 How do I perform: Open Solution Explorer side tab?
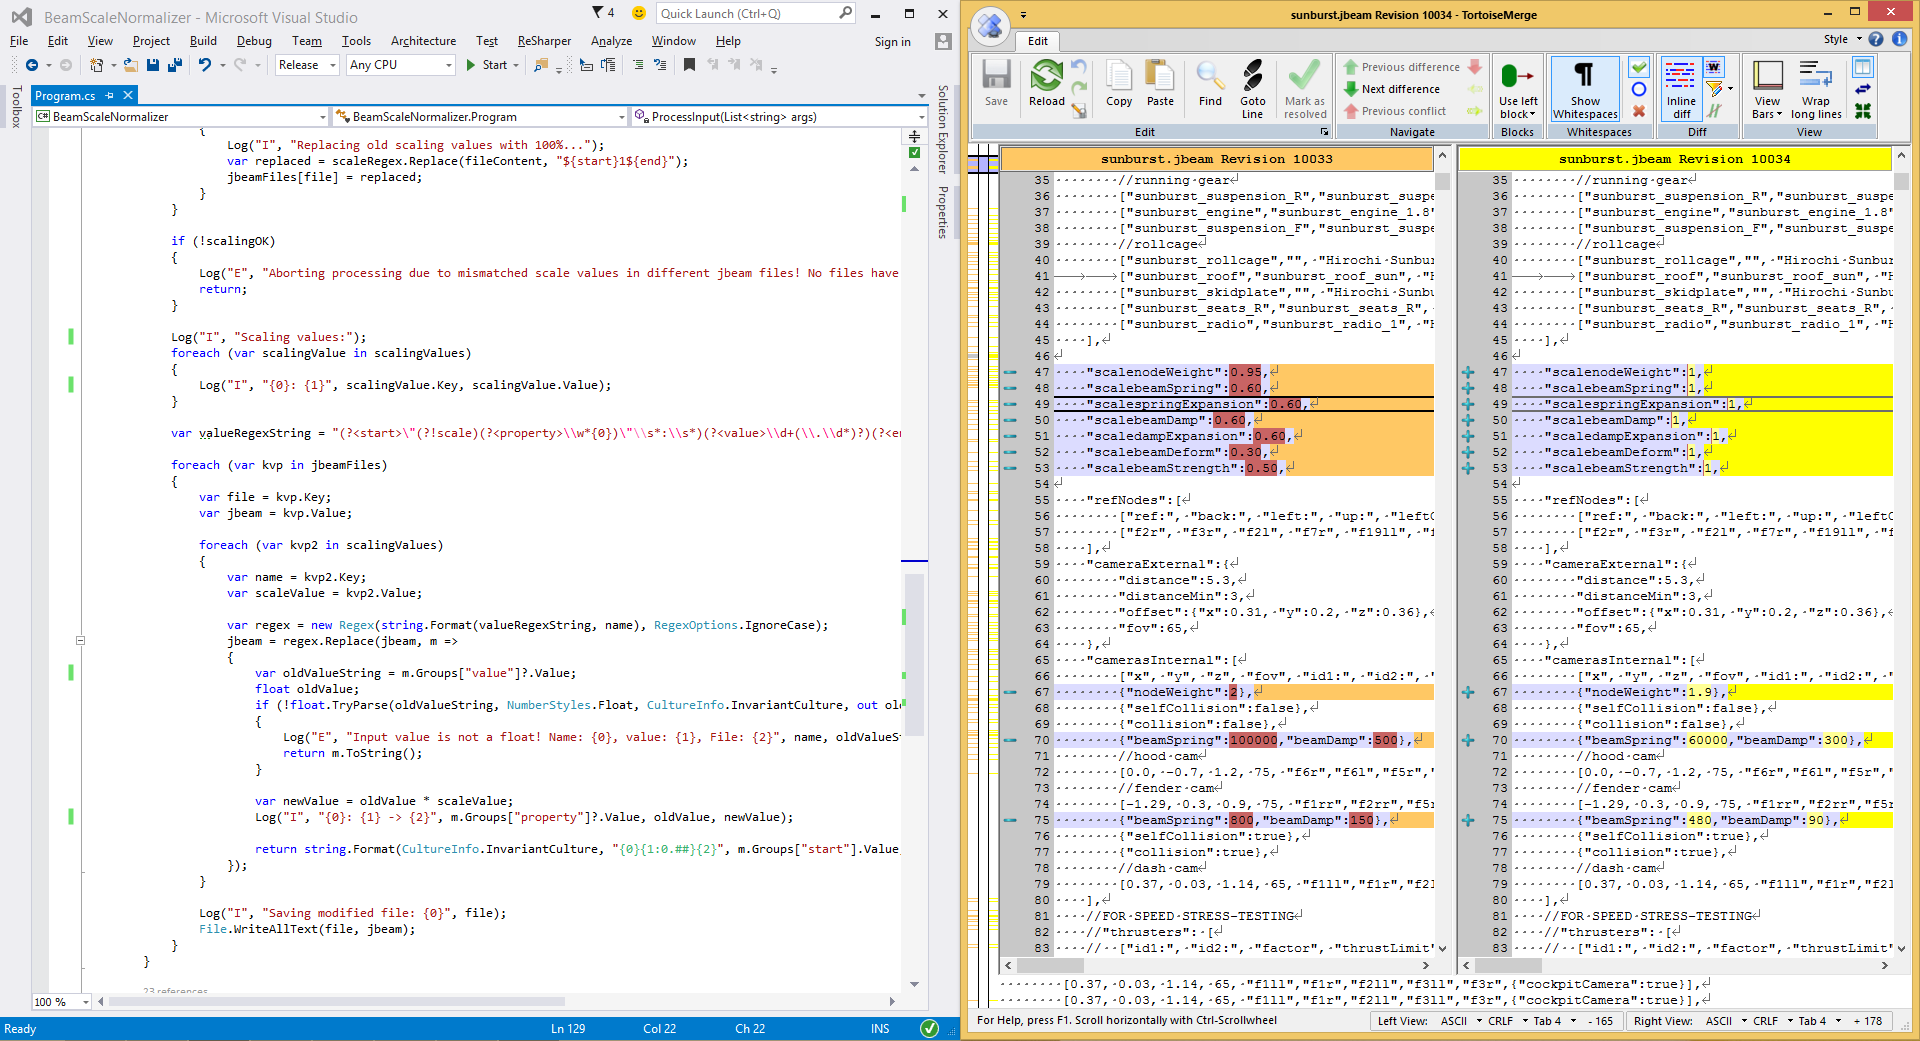[x=942, y=129]
